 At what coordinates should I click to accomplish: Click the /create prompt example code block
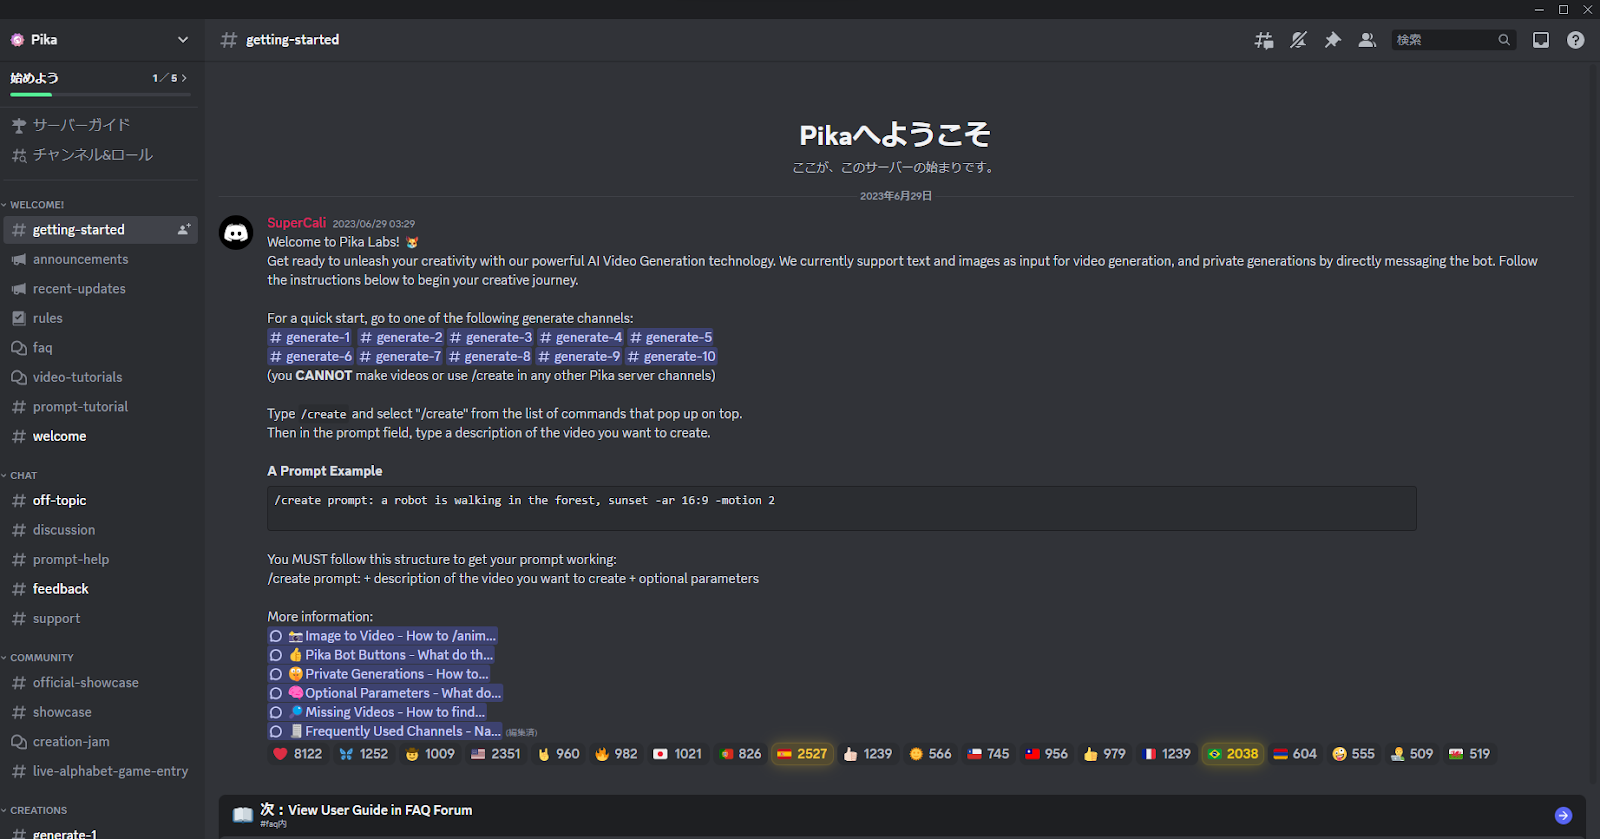[x=841, y=508]
